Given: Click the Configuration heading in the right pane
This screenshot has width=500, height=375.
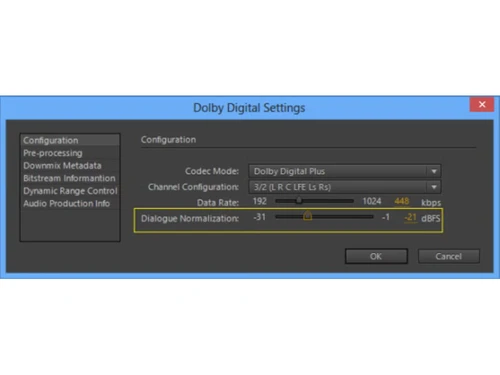Looking at the screenshot, I should coord(168,139).
